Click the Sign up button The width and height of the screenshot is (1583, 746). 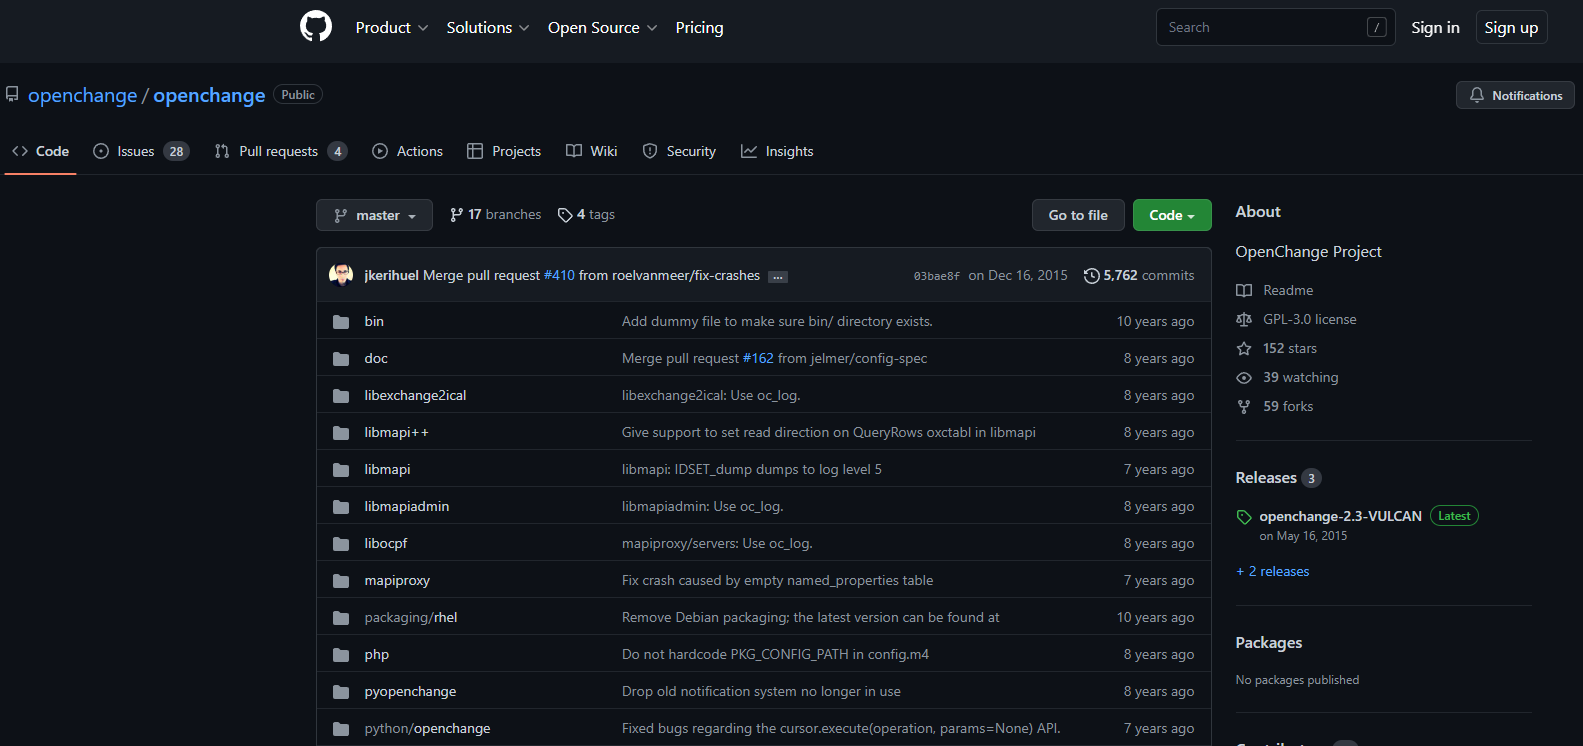(1510, 28)
